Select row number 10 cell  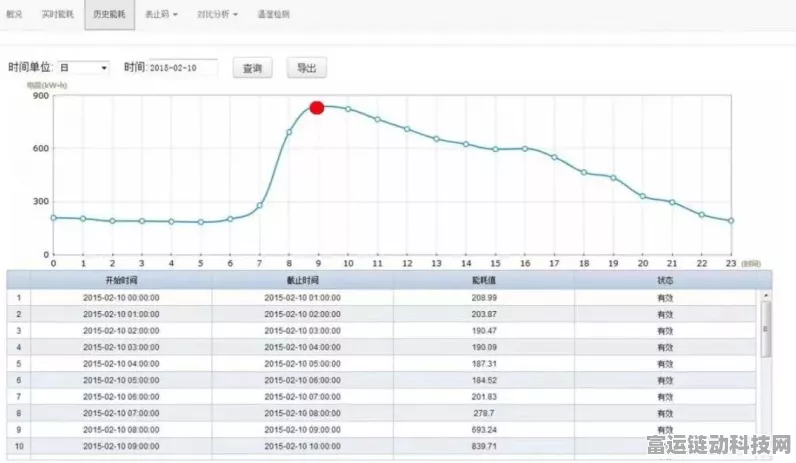pos(19,446)
